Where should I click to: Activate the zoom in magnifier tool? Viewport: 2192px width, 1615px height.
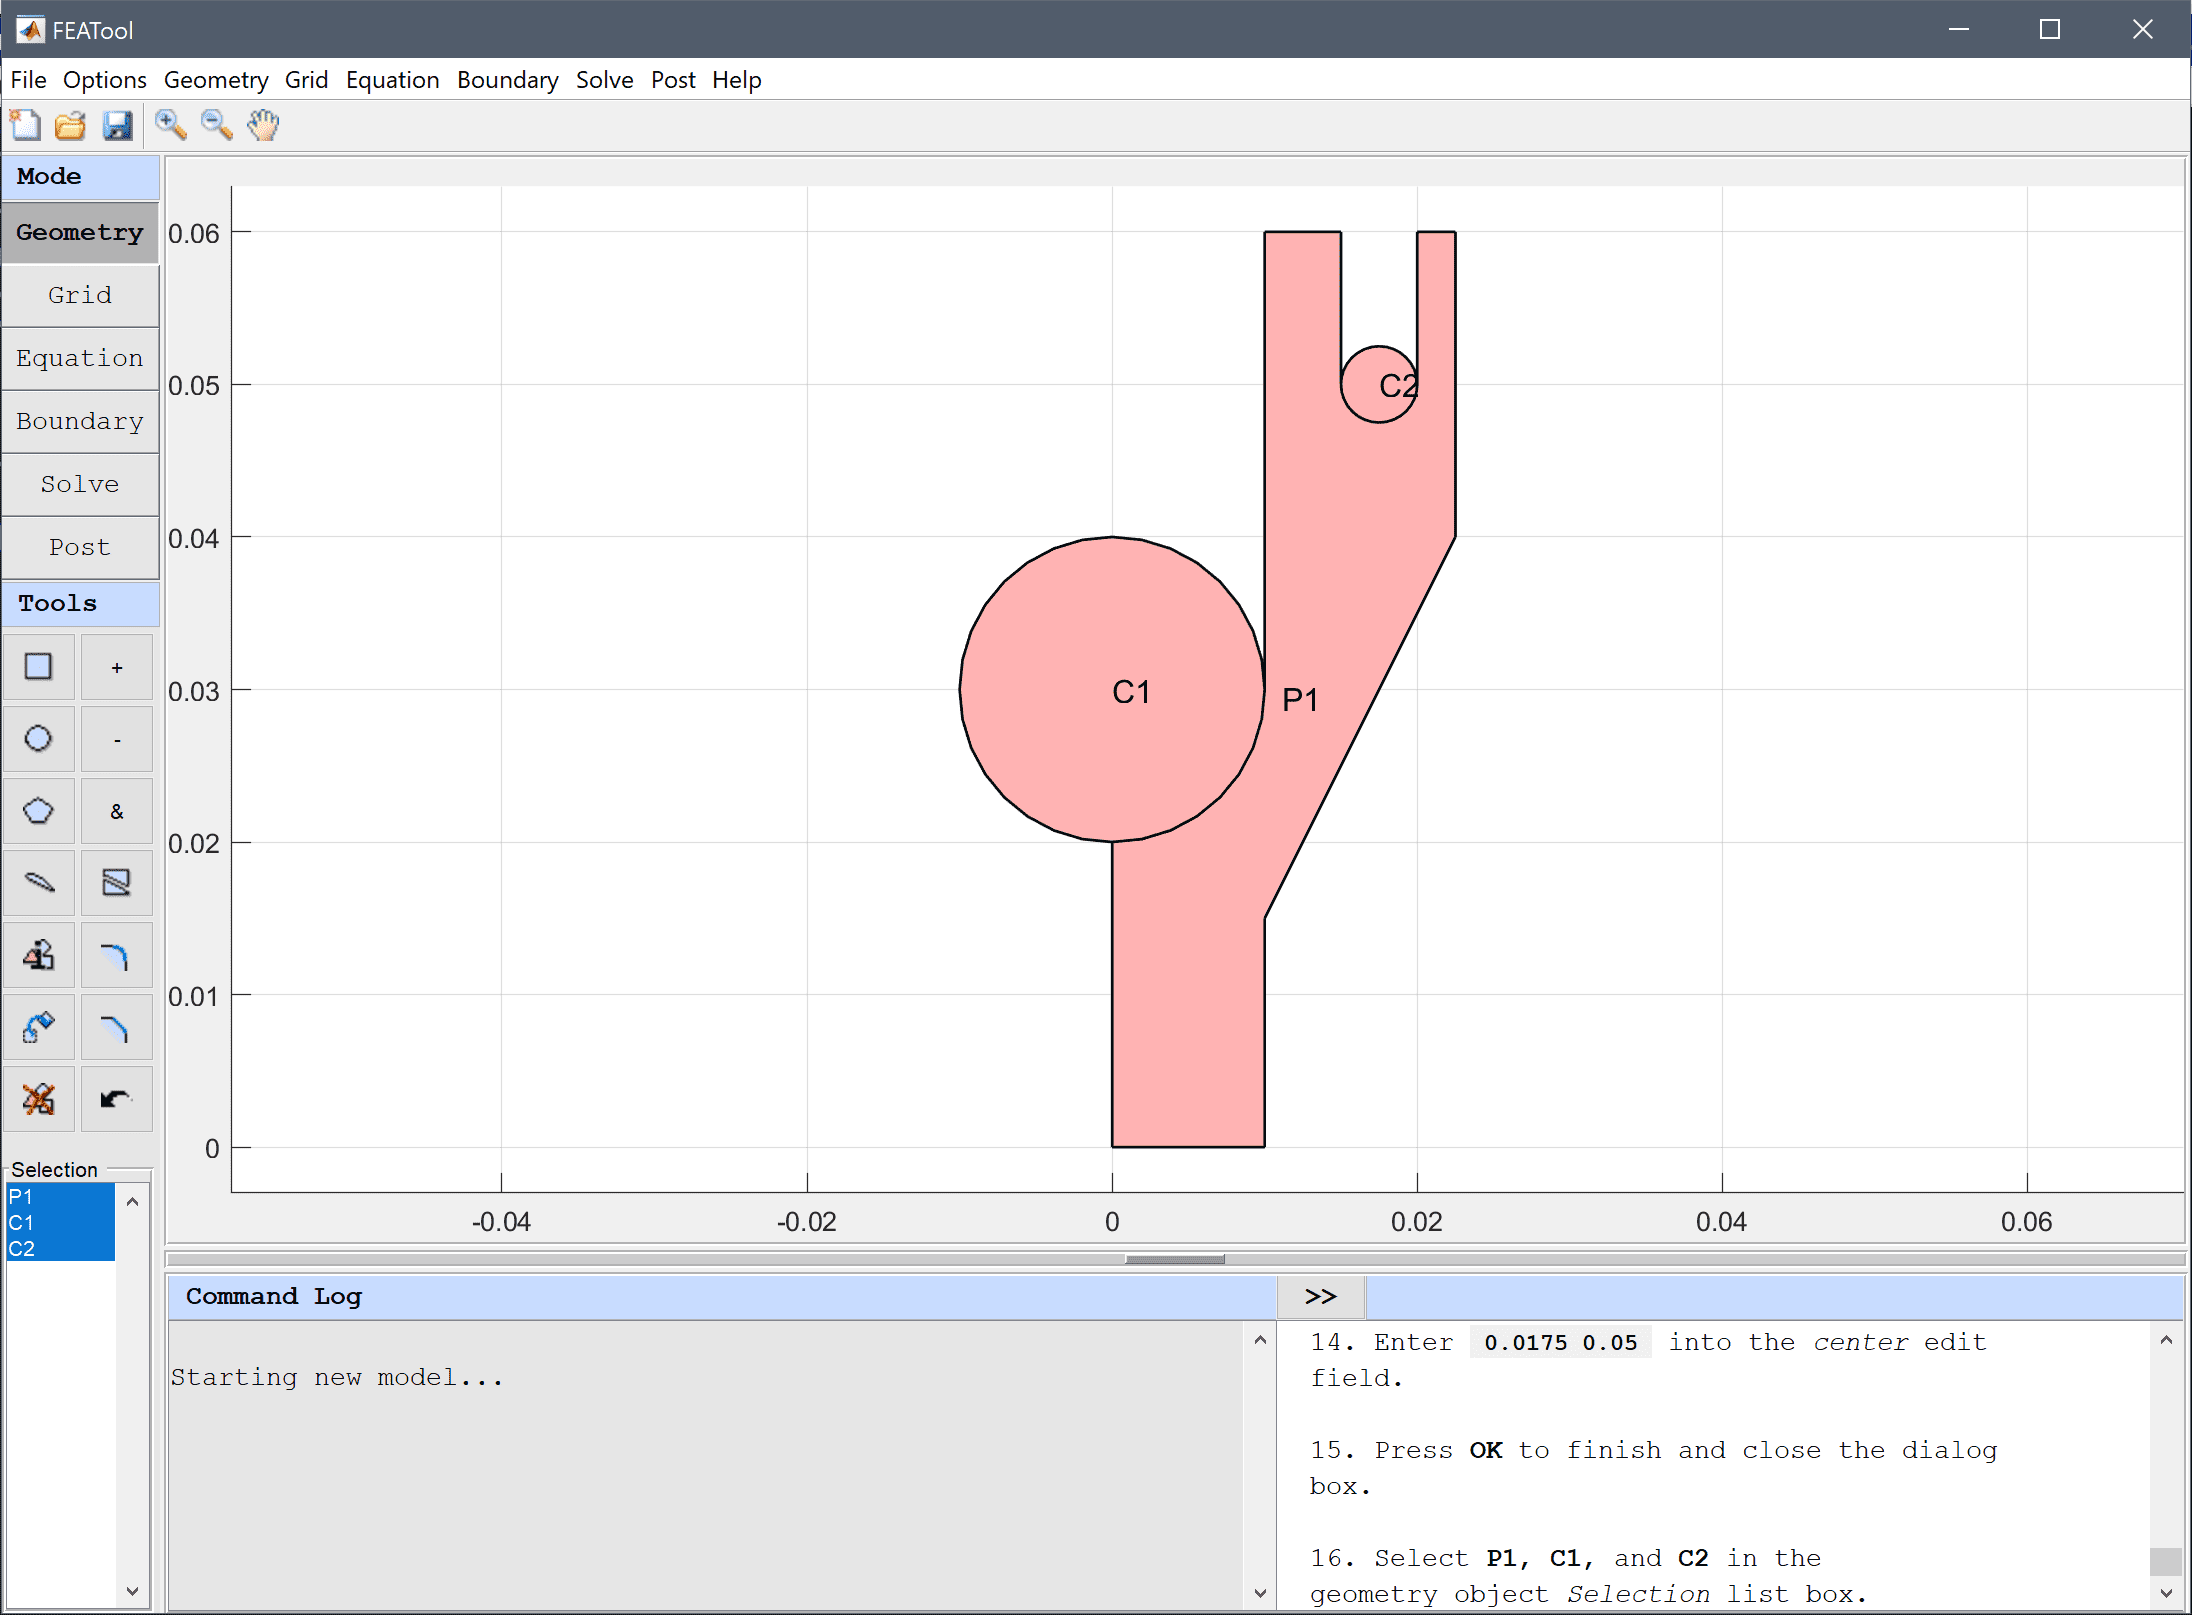tap(170, 125)
